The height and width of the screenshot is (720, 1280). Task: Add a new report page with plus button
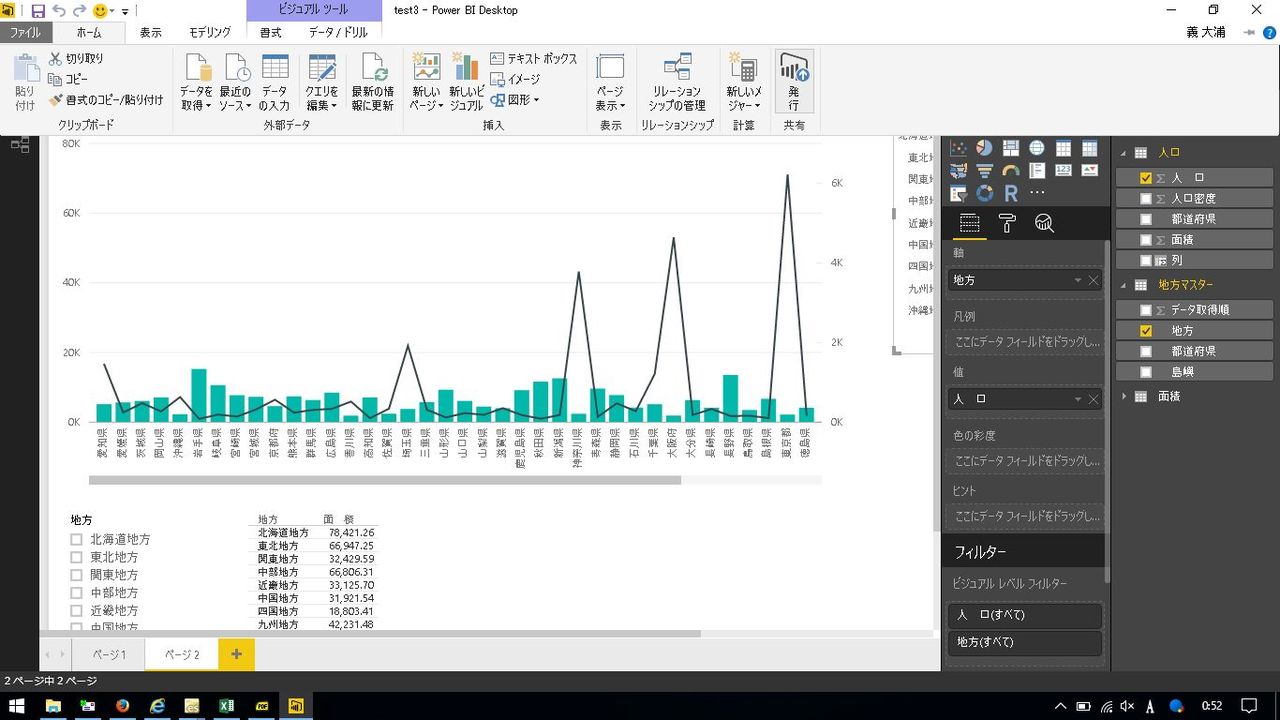[x=236, y=655]
